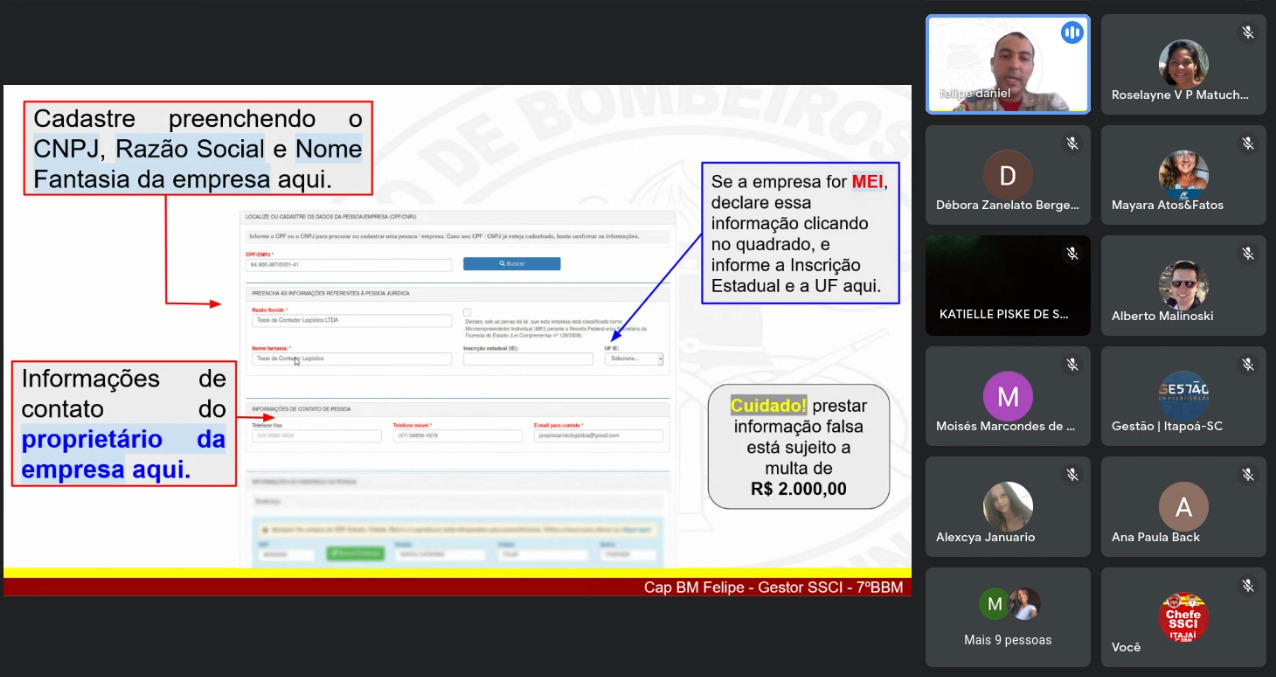The height and width of the screenshot is (677, 1276).
Task: Click the Razão Social input field
Action: pos(352,321)
